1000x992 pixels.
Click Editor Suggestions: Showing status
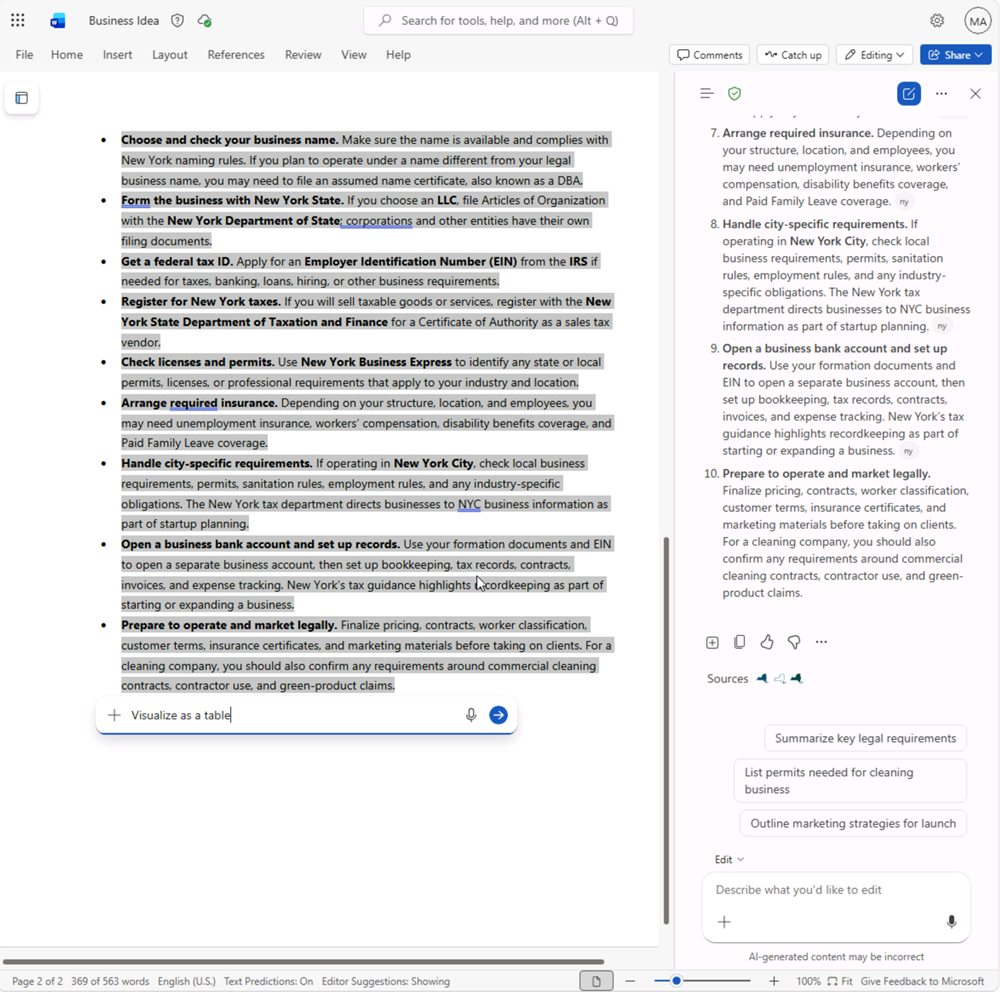[x=385, y=981]
